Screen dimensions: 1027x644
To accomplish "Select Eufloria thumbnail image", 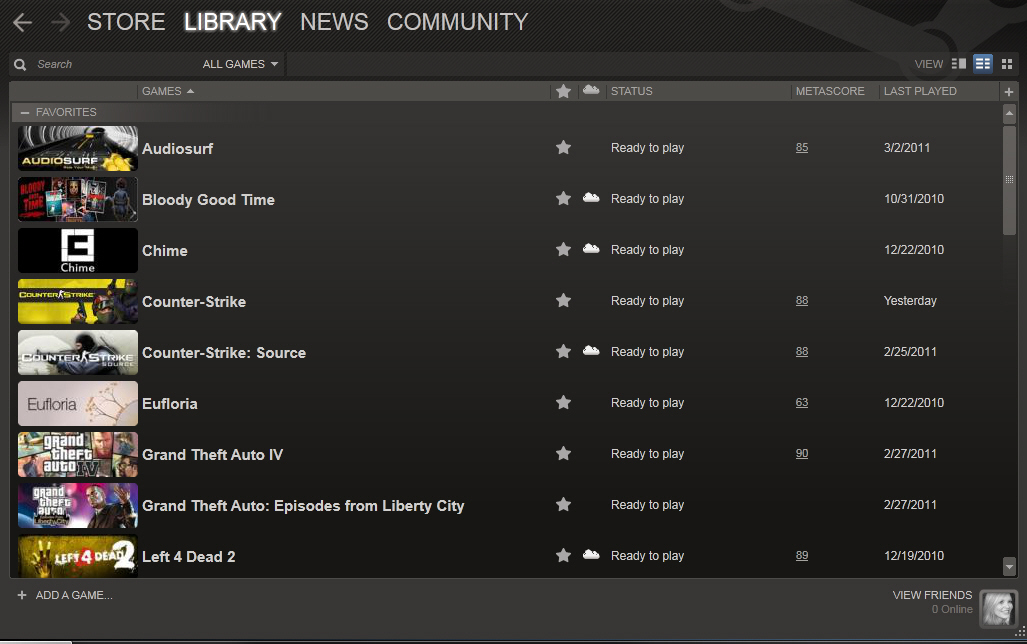I will (77, 404).
